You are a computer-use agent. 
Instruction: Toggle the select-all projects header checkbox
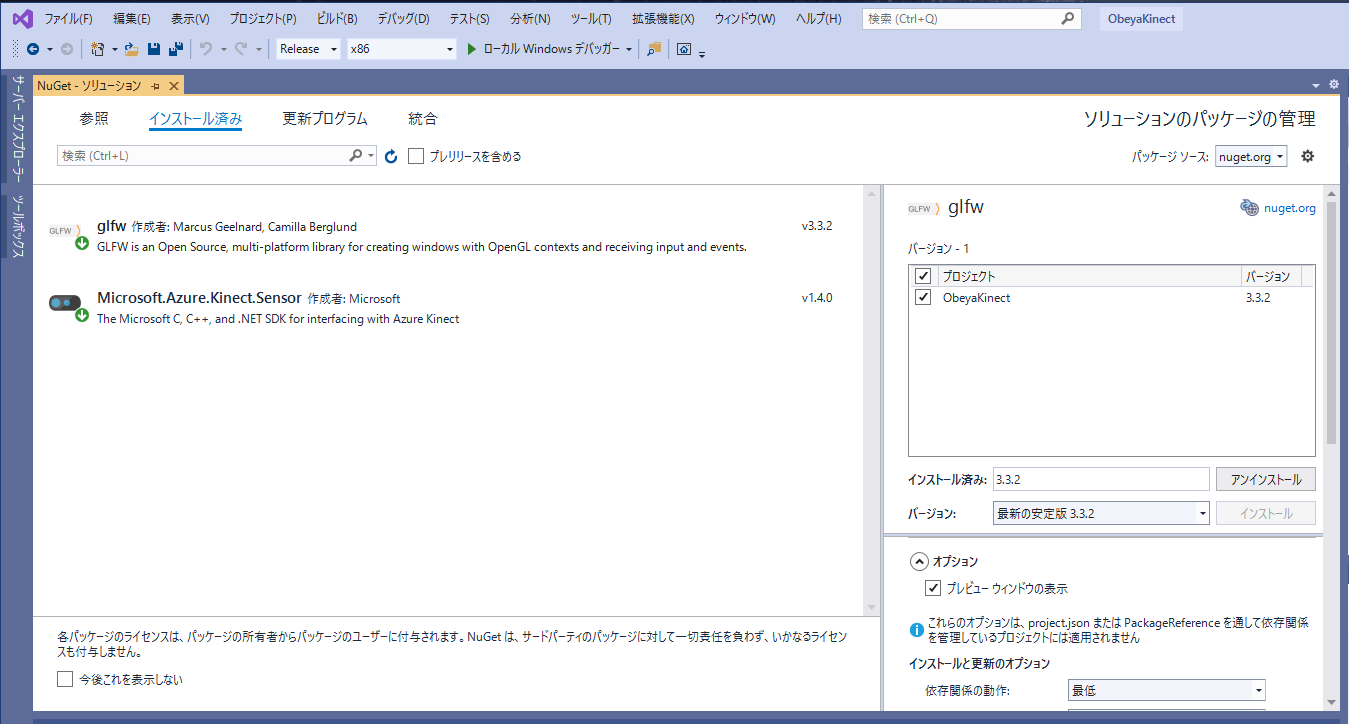pos(923,276)
